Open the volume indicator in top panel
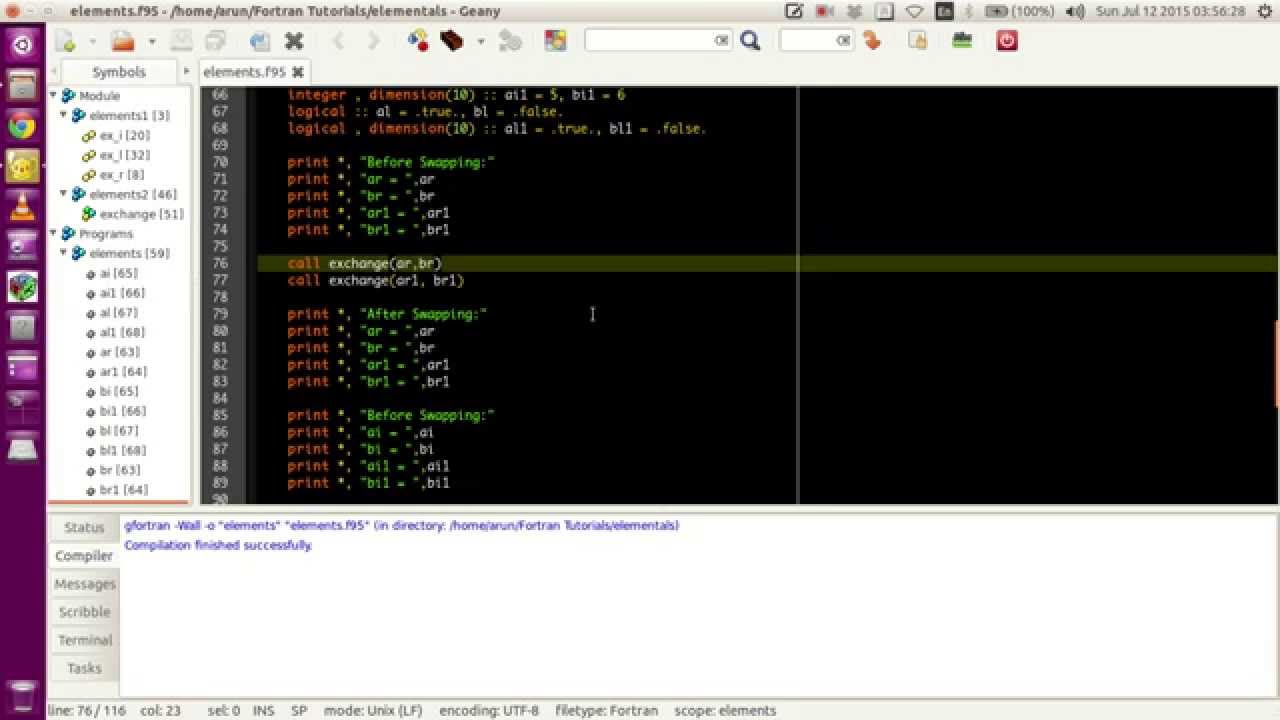The image size is (1280, 720). pos(1075,11)
